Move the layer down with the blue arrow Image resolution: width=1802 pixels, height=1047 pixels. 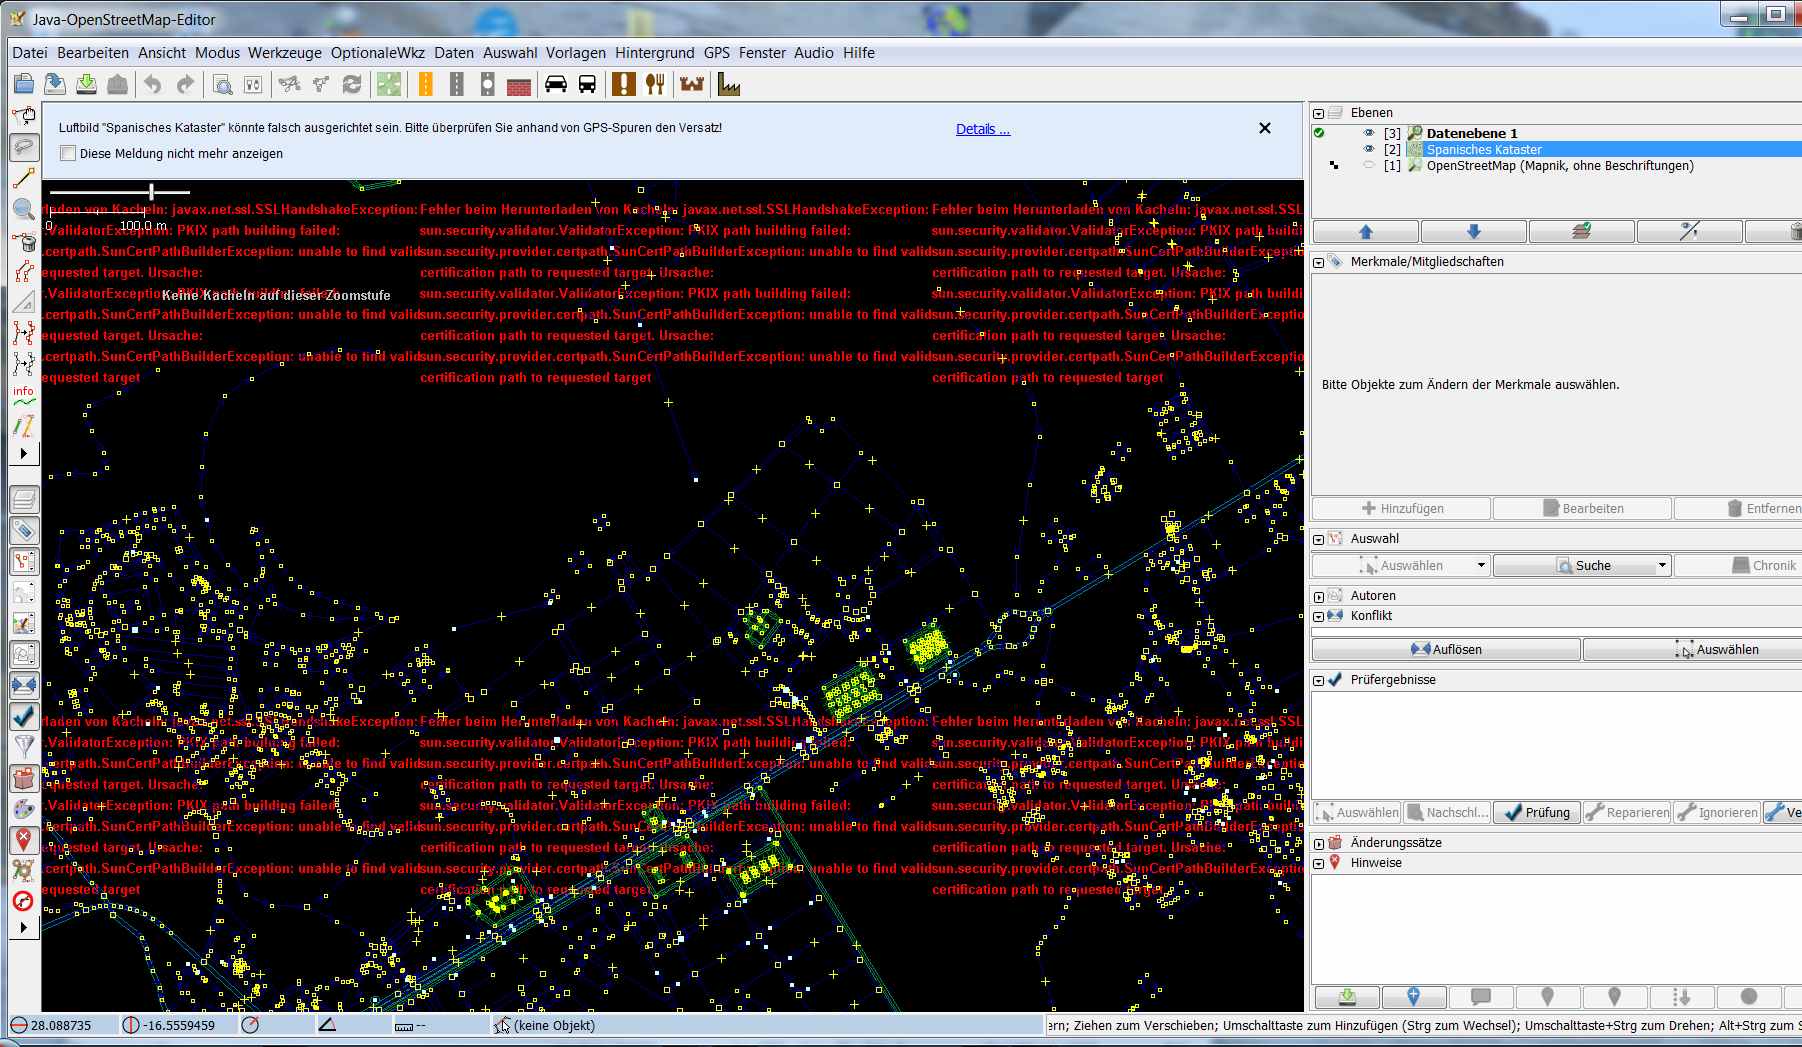point(1474,232)
